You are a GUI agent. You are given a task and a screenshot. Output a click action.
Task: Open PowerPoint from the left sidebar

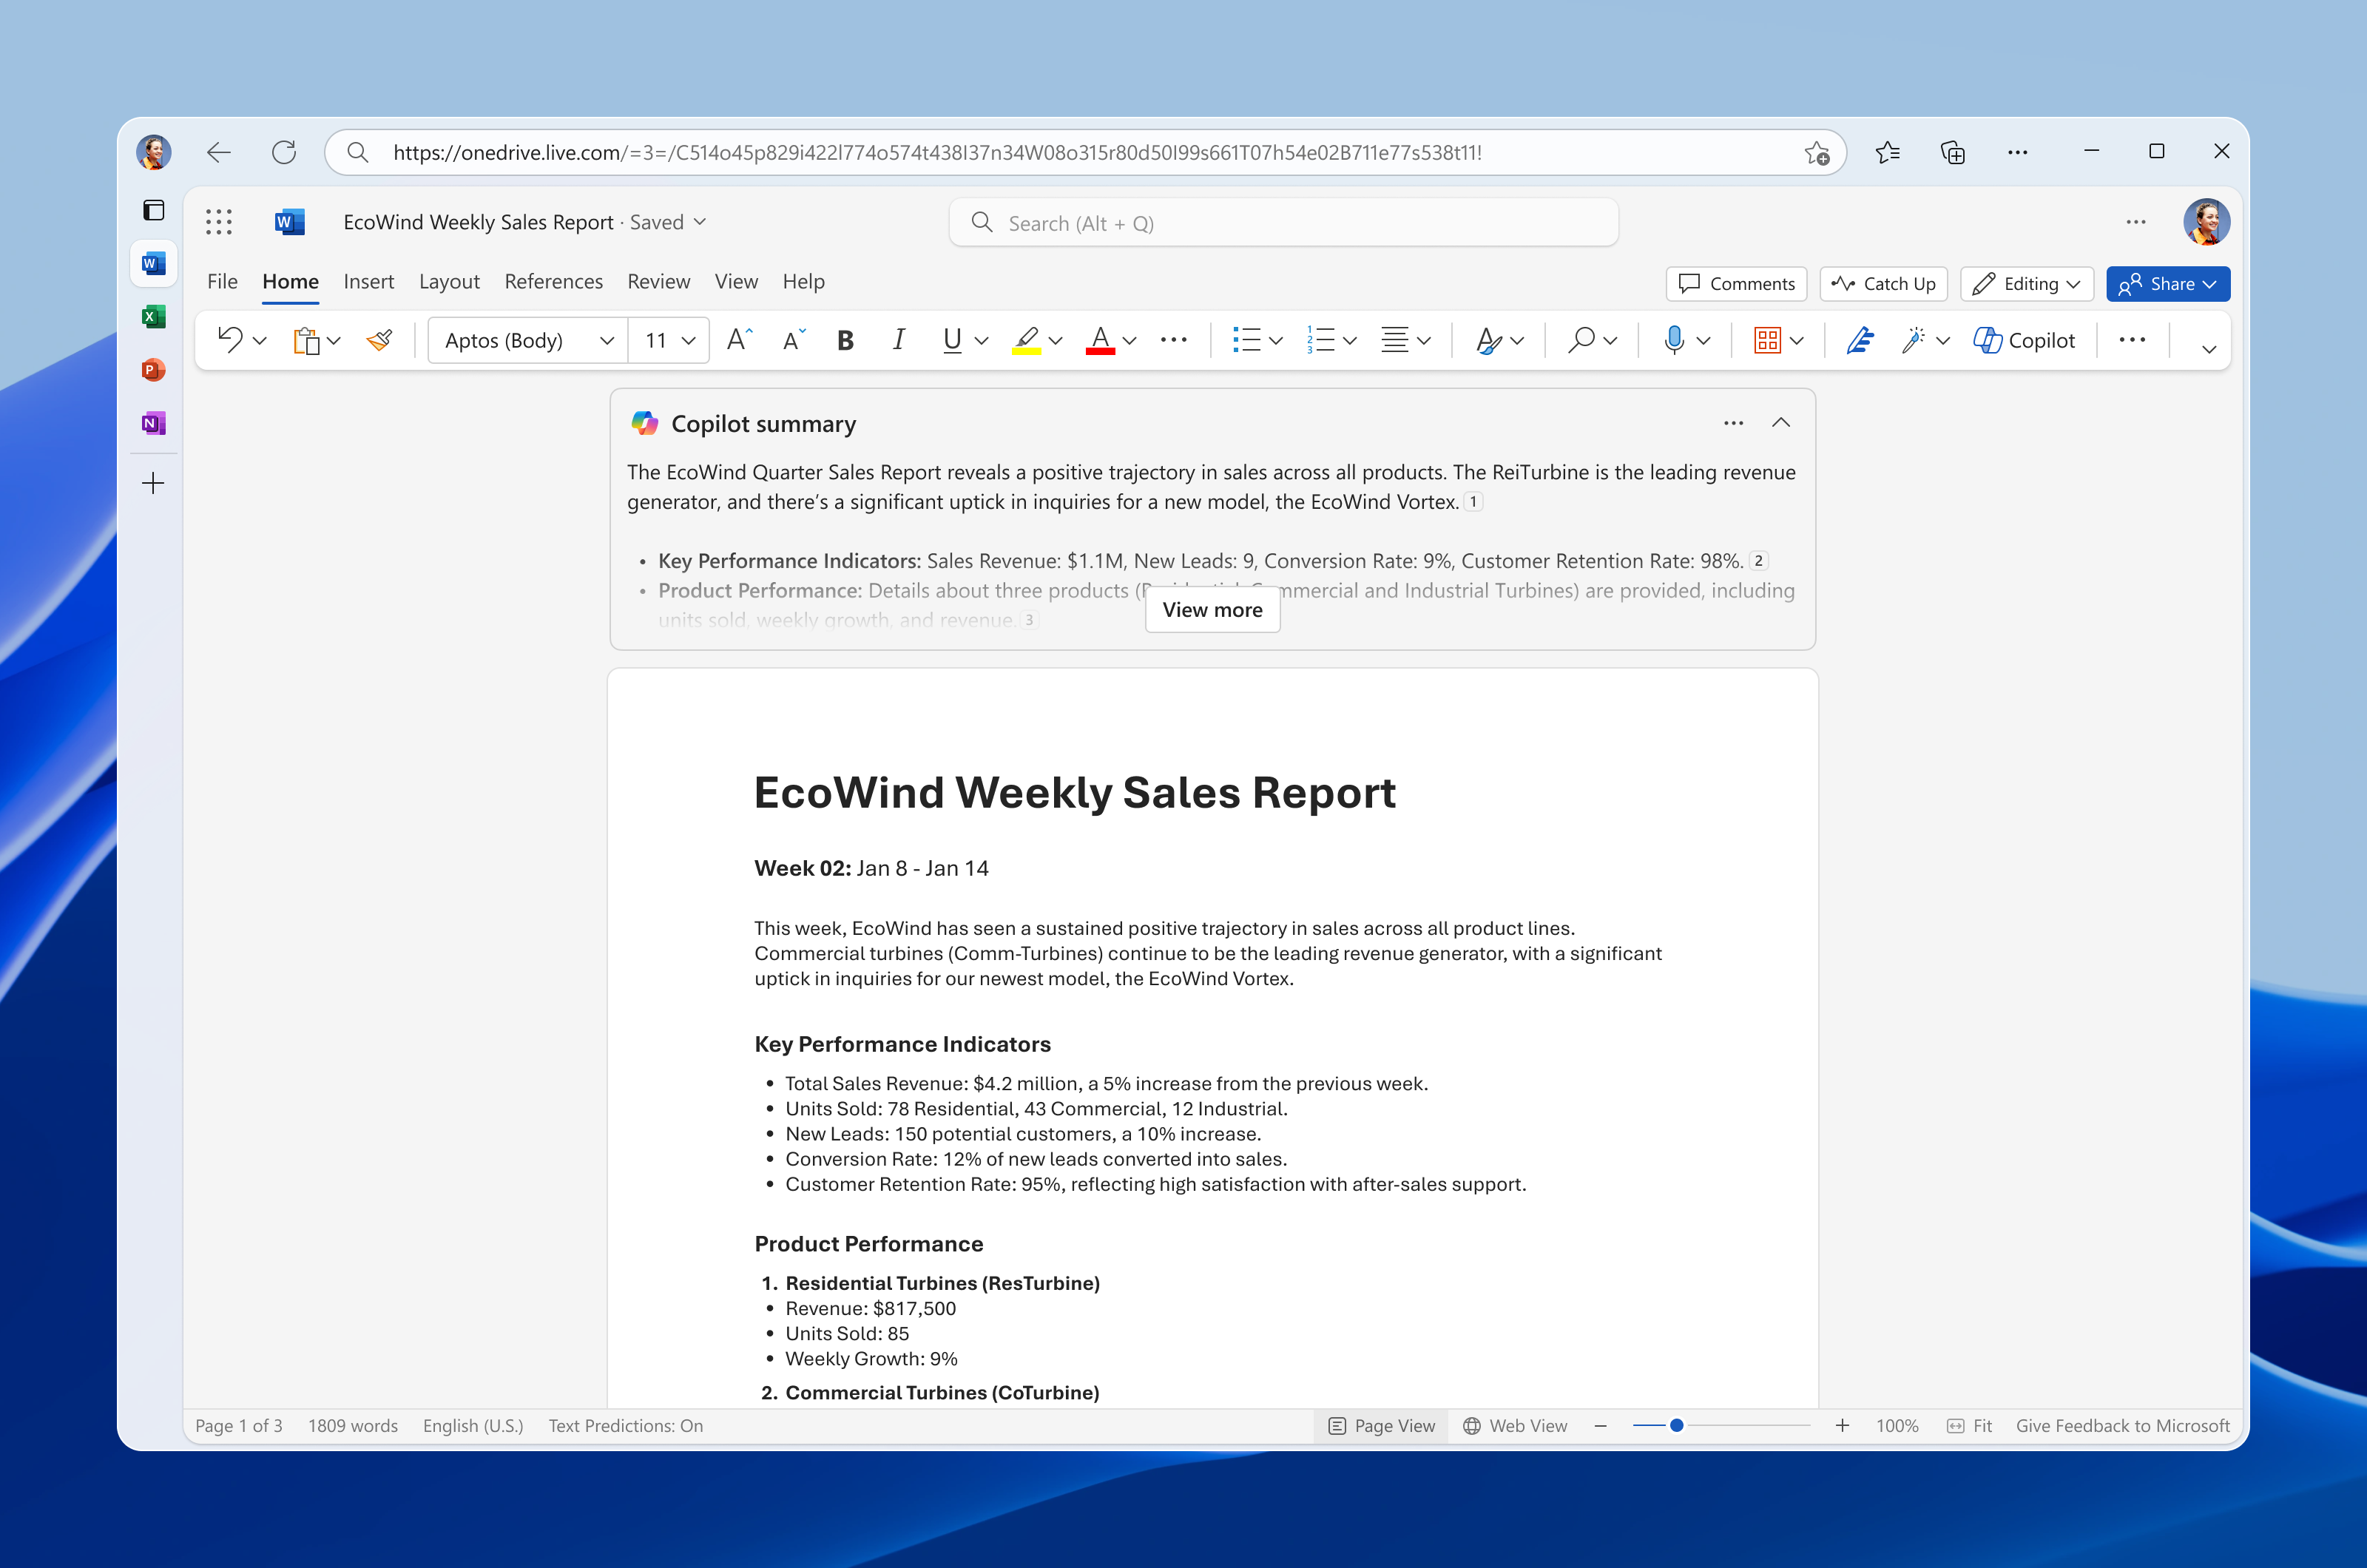tap(153, 370)
